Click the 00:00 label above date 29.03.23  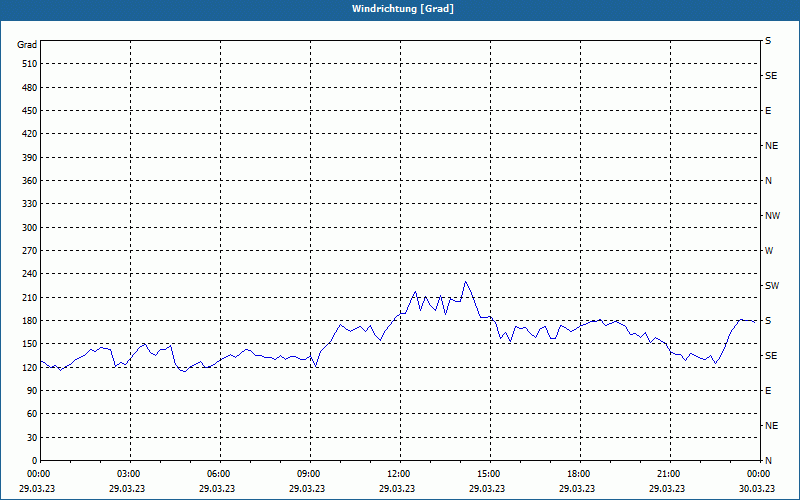(41, 474)
